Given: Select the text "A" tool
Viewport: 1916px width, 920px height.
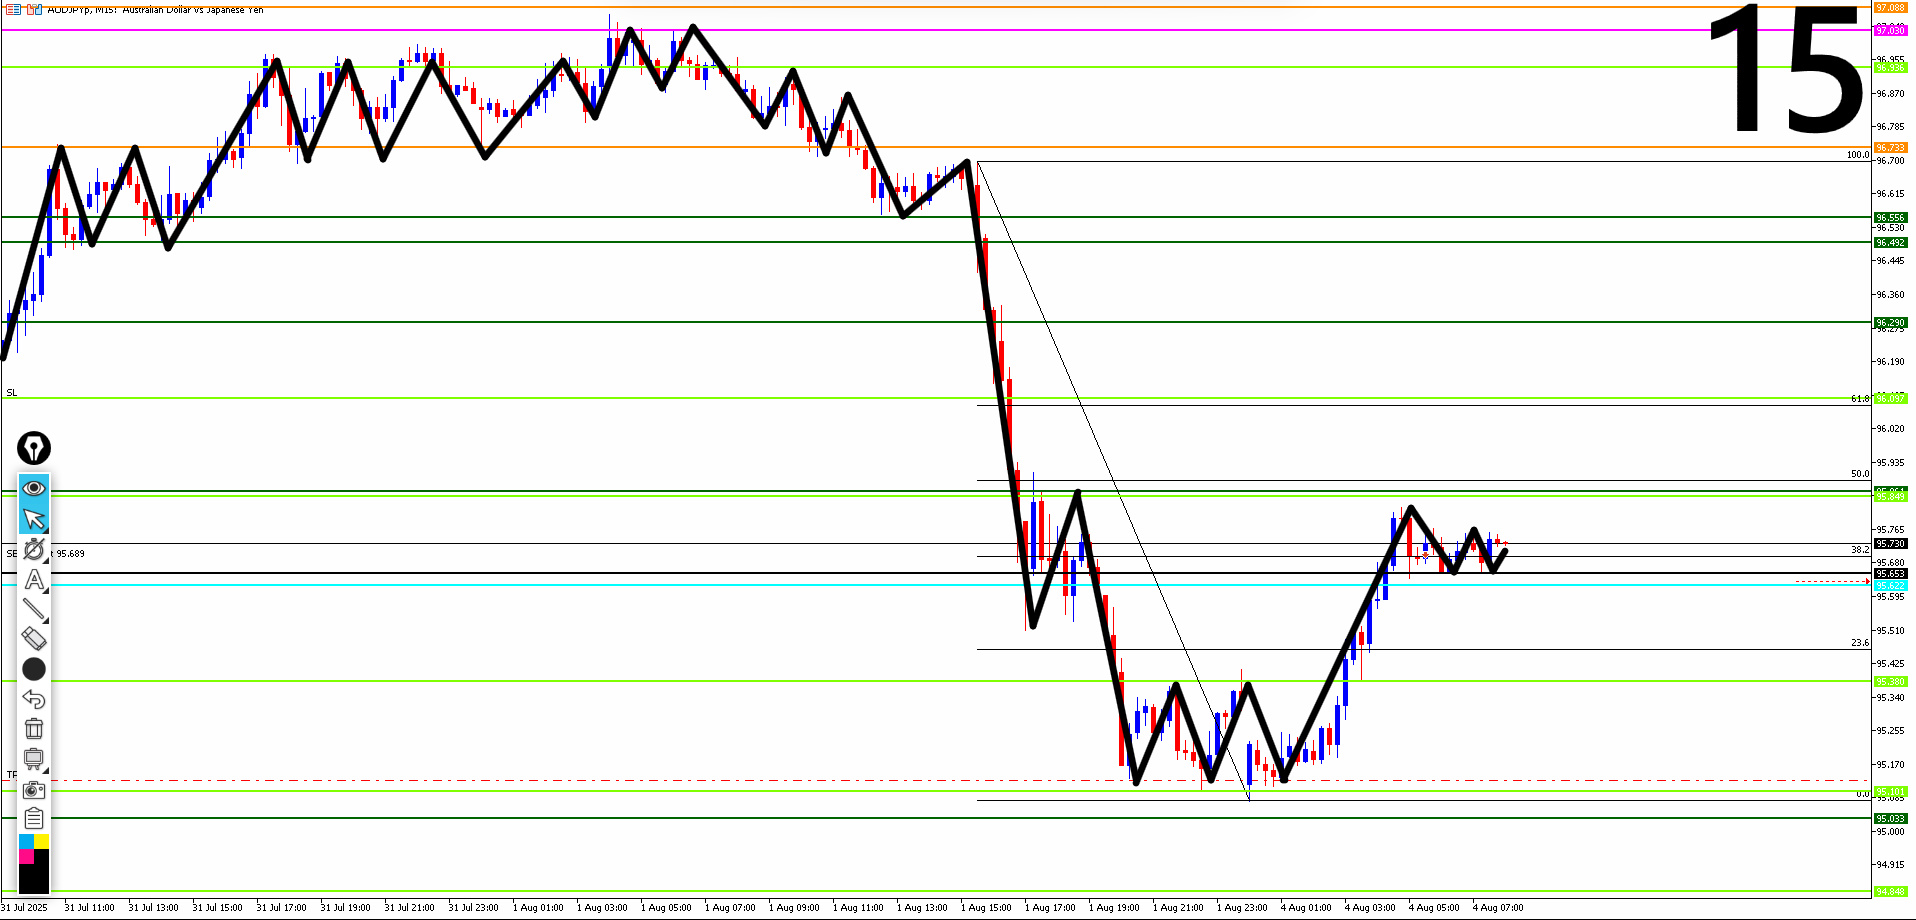Looking at the screenshot, I should (x=34, y=579).
